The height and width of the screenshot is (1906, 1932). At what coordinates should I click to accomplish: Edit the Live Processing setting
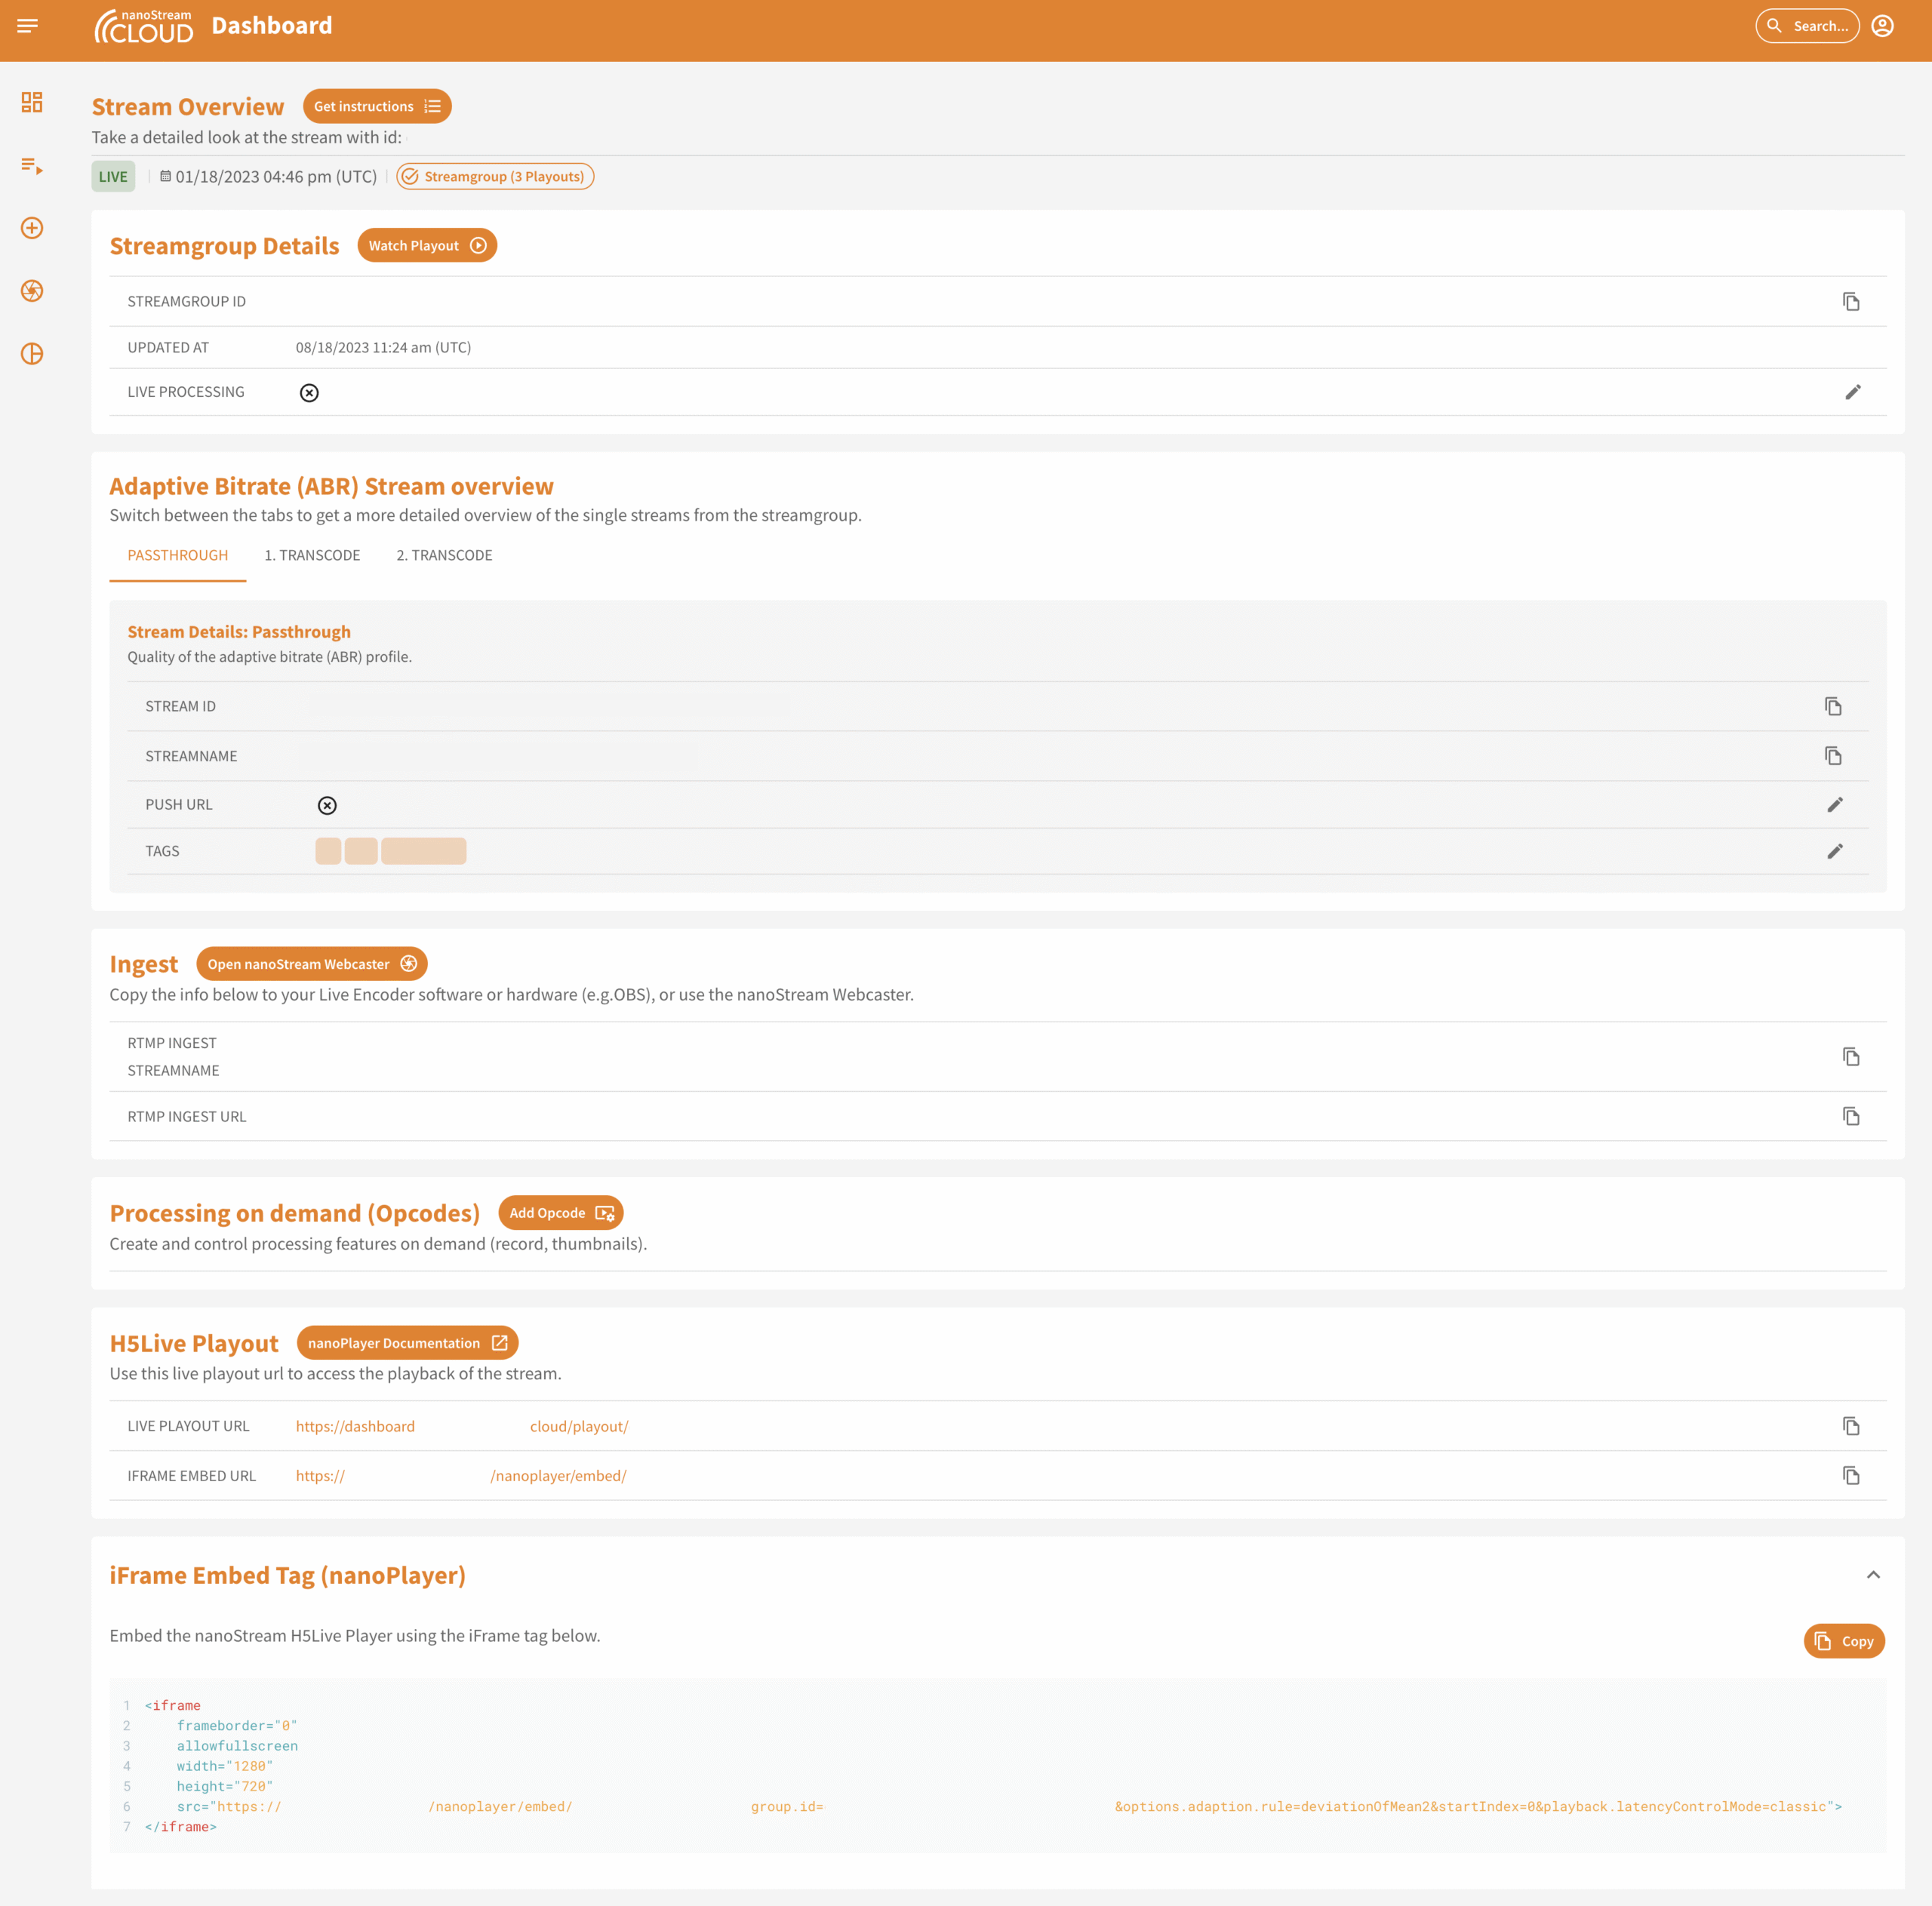coord(1852,392)
